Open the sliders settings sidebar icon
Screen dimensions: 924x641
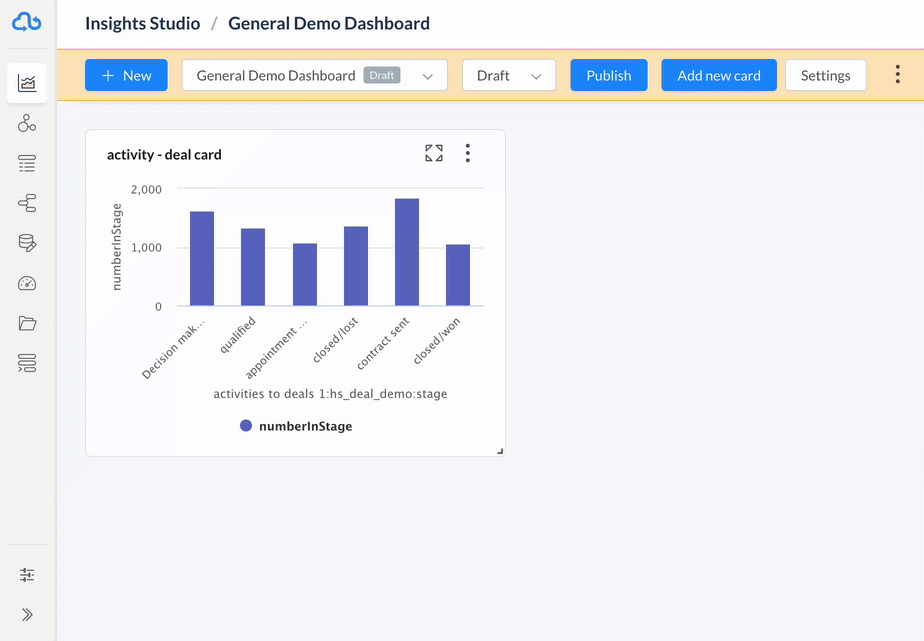(27, 574)
